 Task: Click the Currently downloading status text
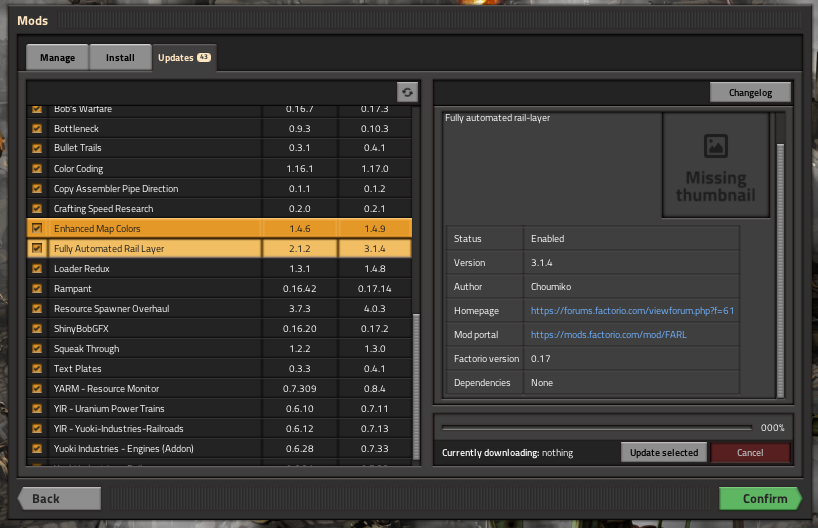coord(507,453)
